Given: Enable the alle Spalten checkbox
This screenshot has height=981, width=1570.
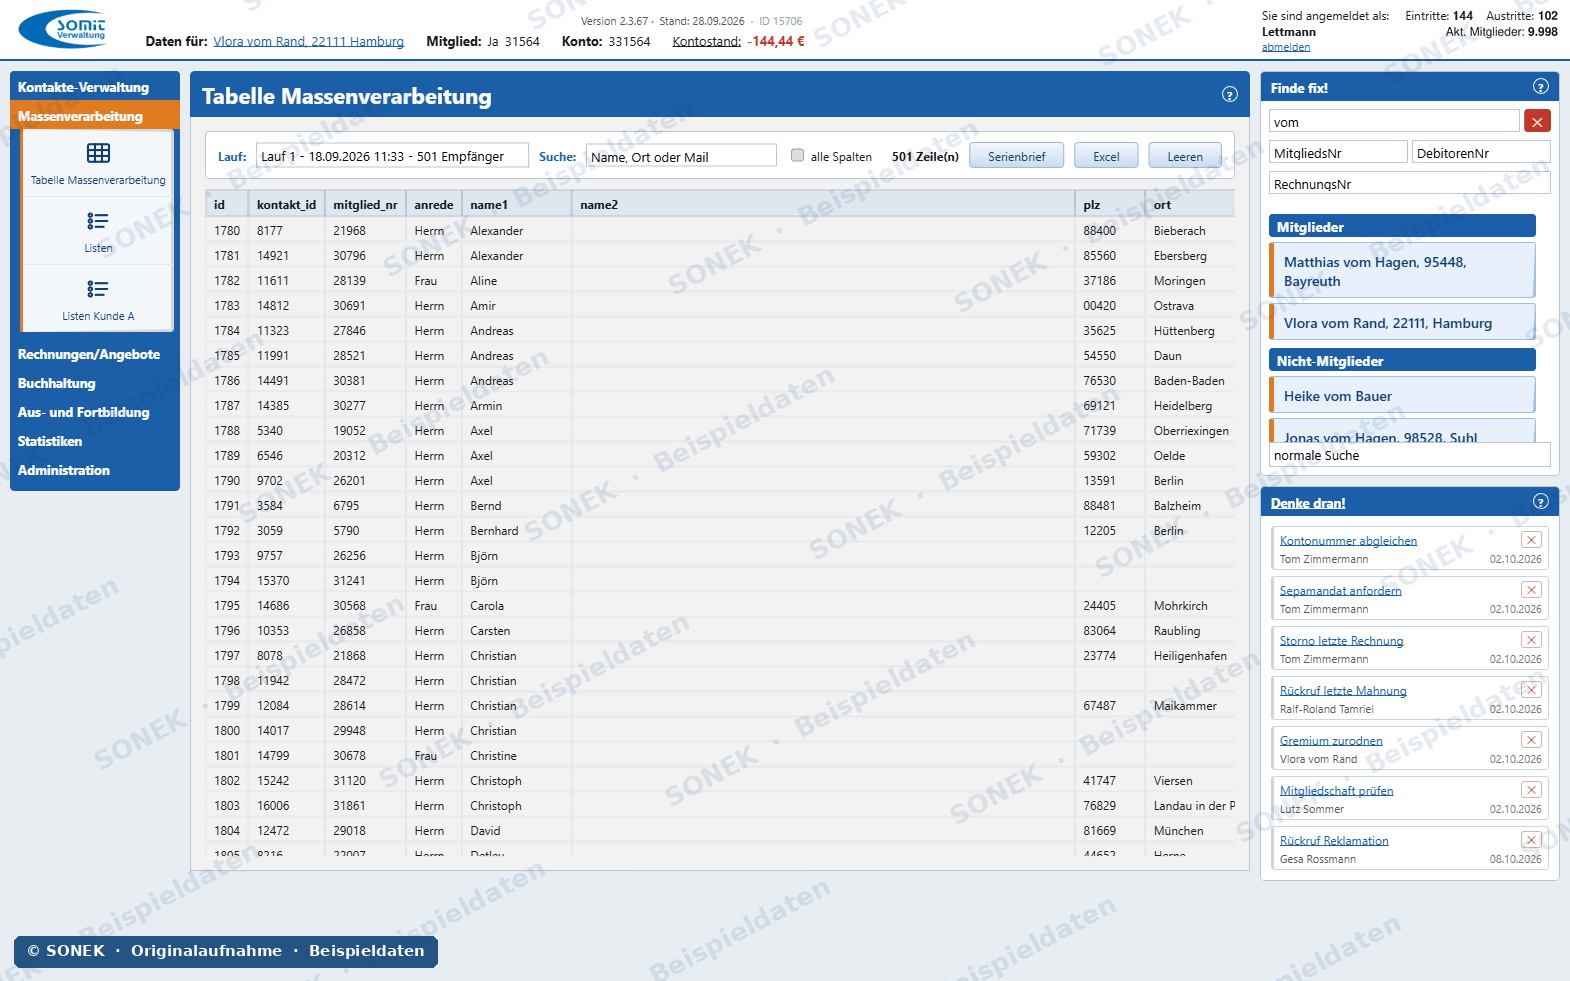Looking at the screenshot, I should [x=797, y=155].
